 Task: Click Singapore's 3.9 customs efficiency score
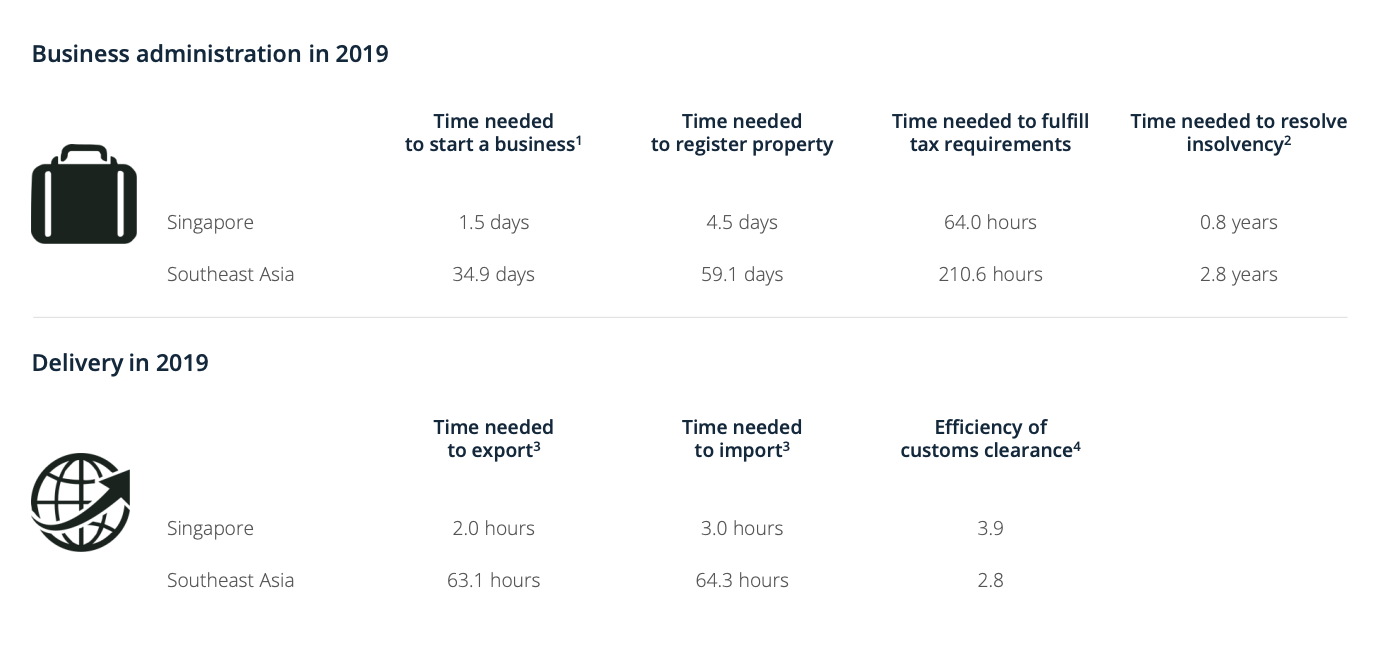pos(990,528)
